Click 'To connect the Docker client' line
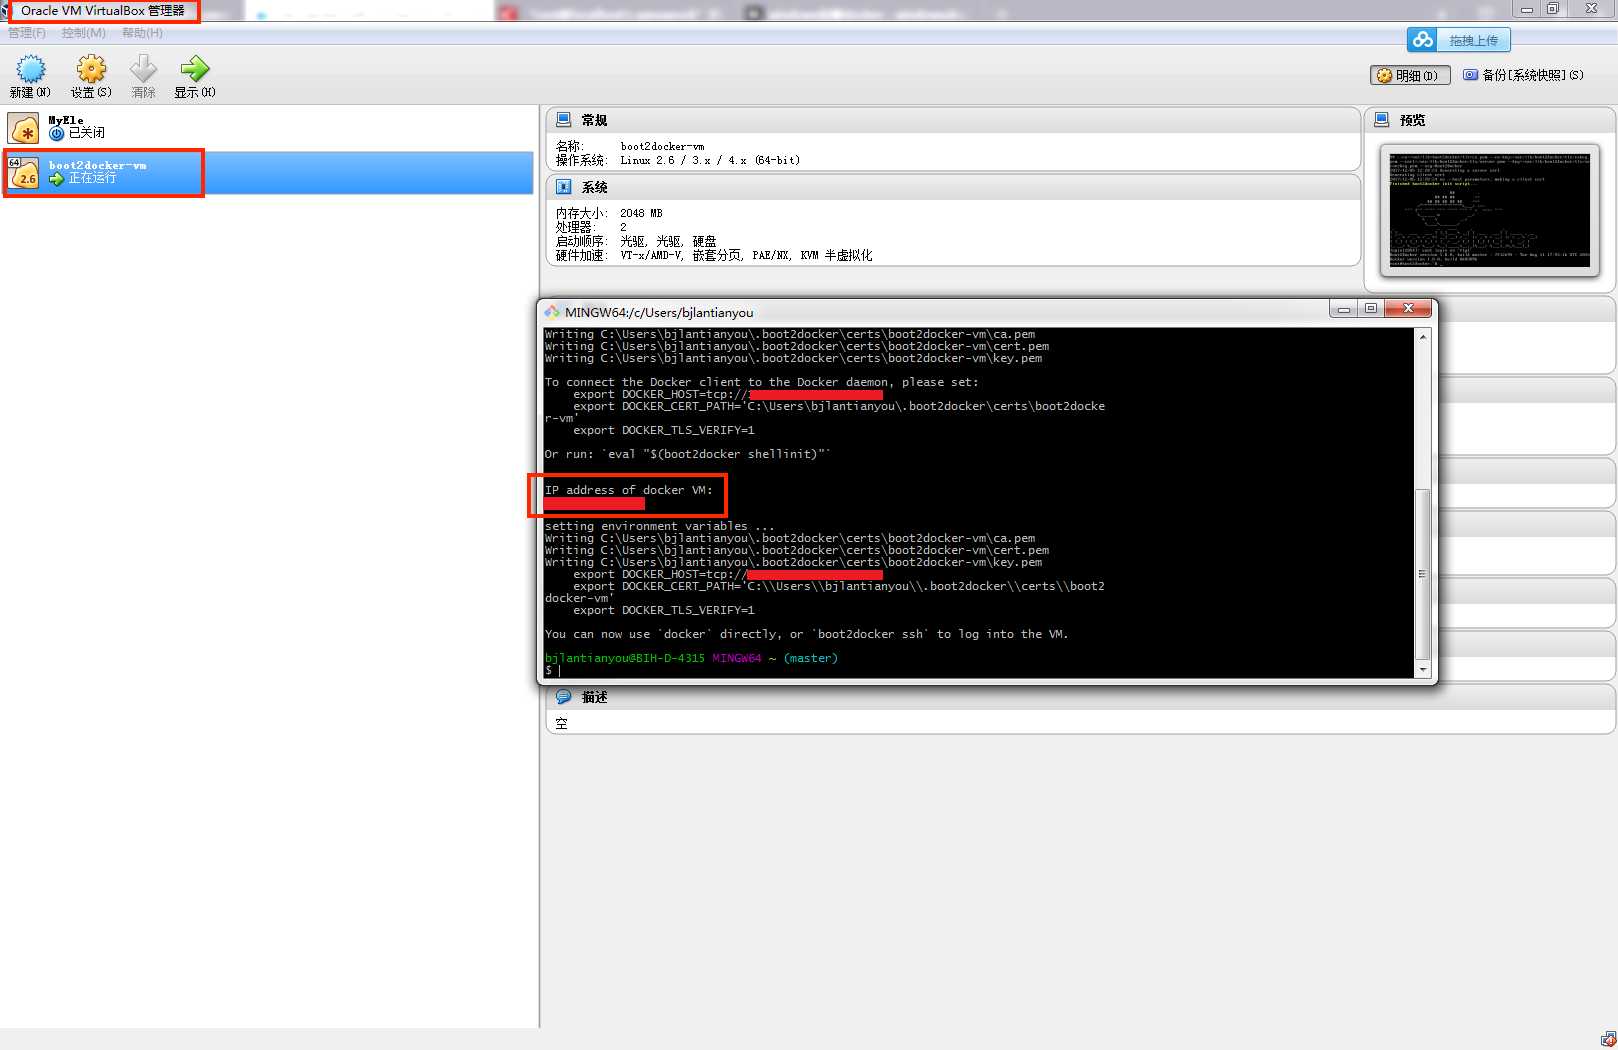 click(x=762, y=382)
